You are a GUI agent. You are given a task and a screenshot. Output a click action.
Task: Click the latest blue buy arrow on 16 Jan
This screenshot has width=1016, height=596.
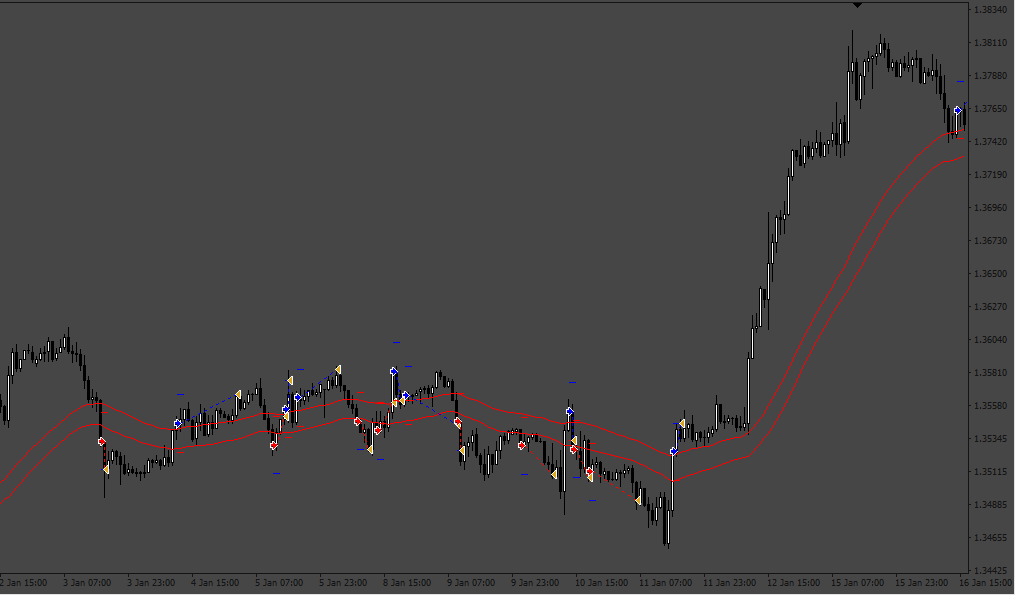(x=958, y=111)
